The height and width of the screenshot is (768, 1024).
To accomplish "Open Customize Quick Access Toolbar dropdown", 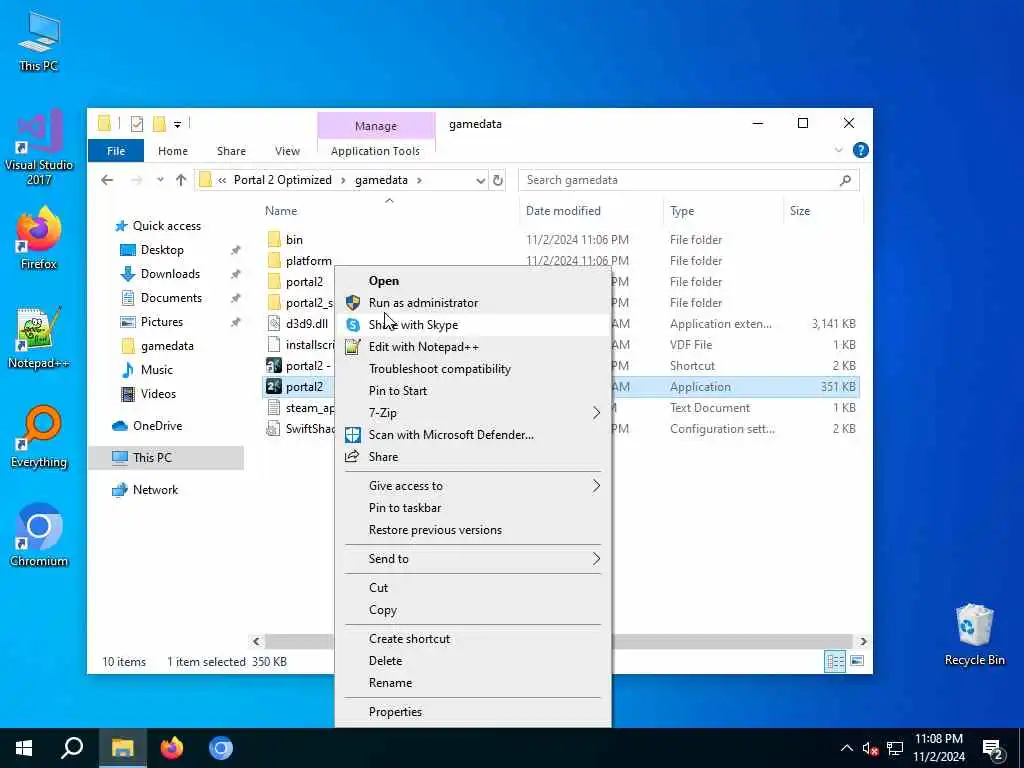I will coord(177,124).
